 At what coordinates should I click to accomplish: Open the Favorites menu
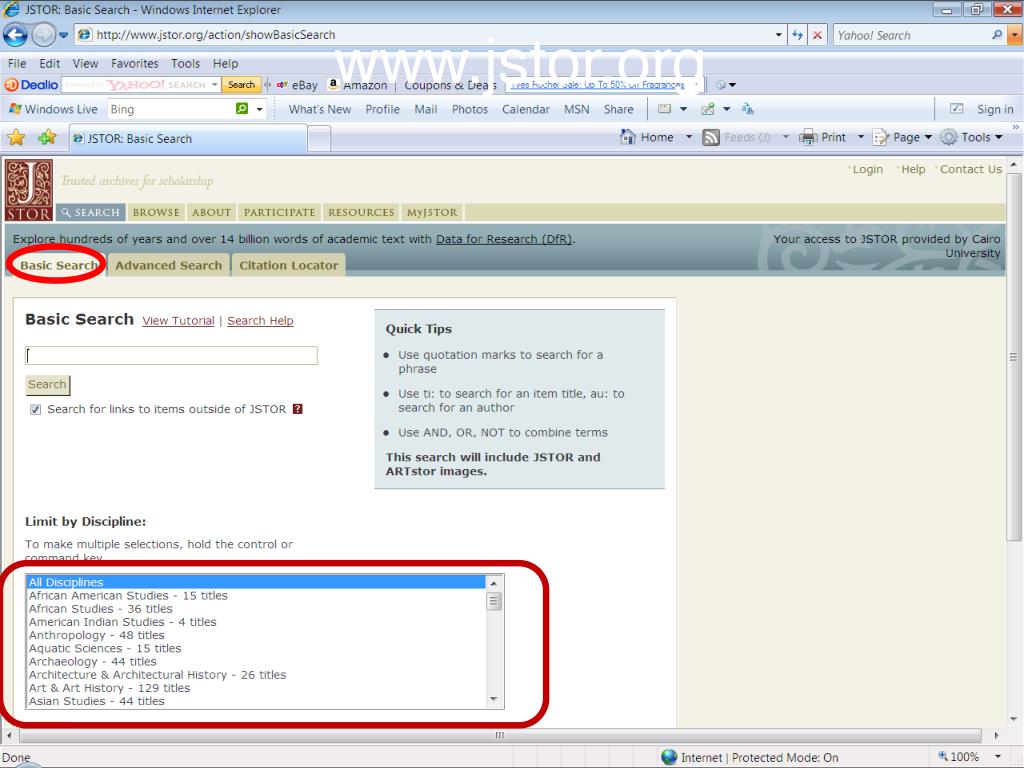pos(135,63)
